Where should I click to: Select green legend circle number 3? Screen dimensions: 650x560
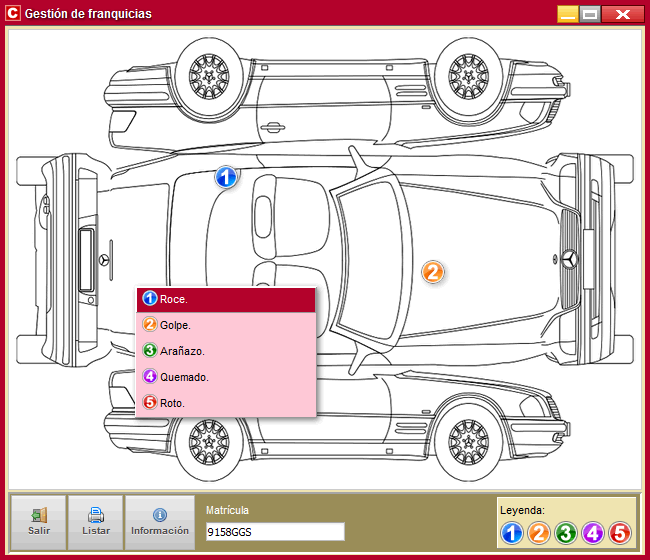coord(565,533)
